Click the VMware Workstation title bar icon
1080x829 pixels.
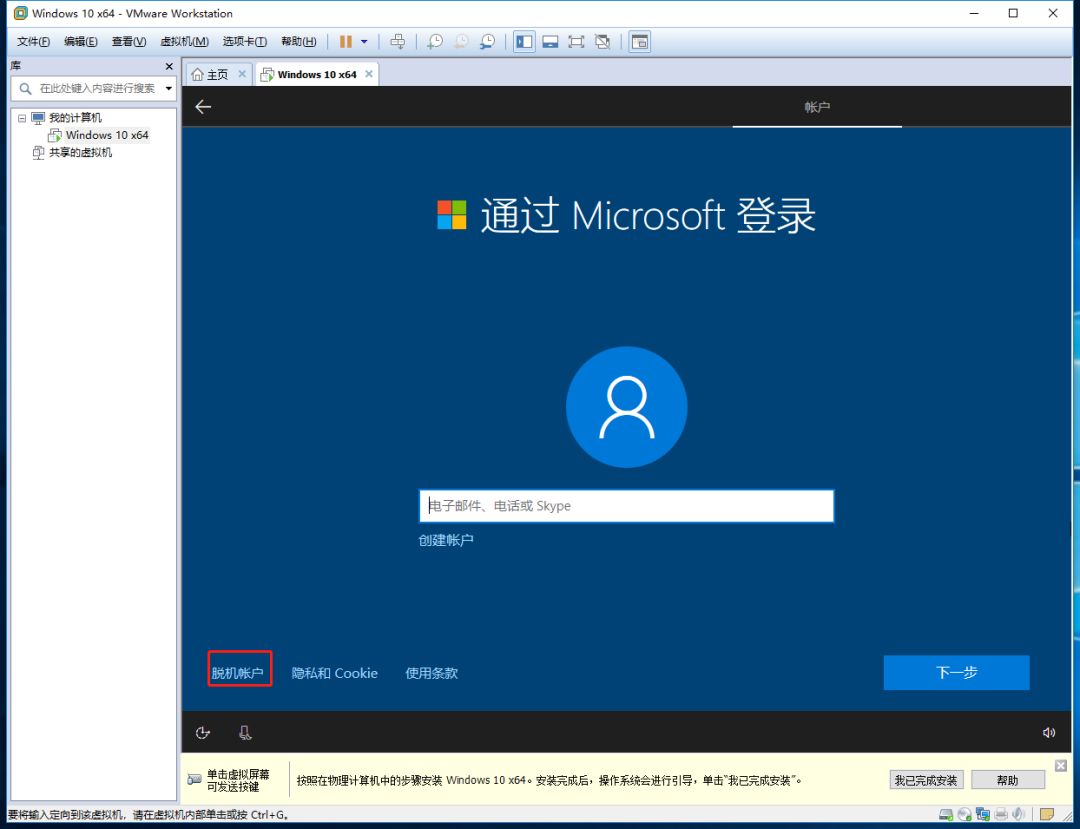pyautogui.click(x=21, y=13)
